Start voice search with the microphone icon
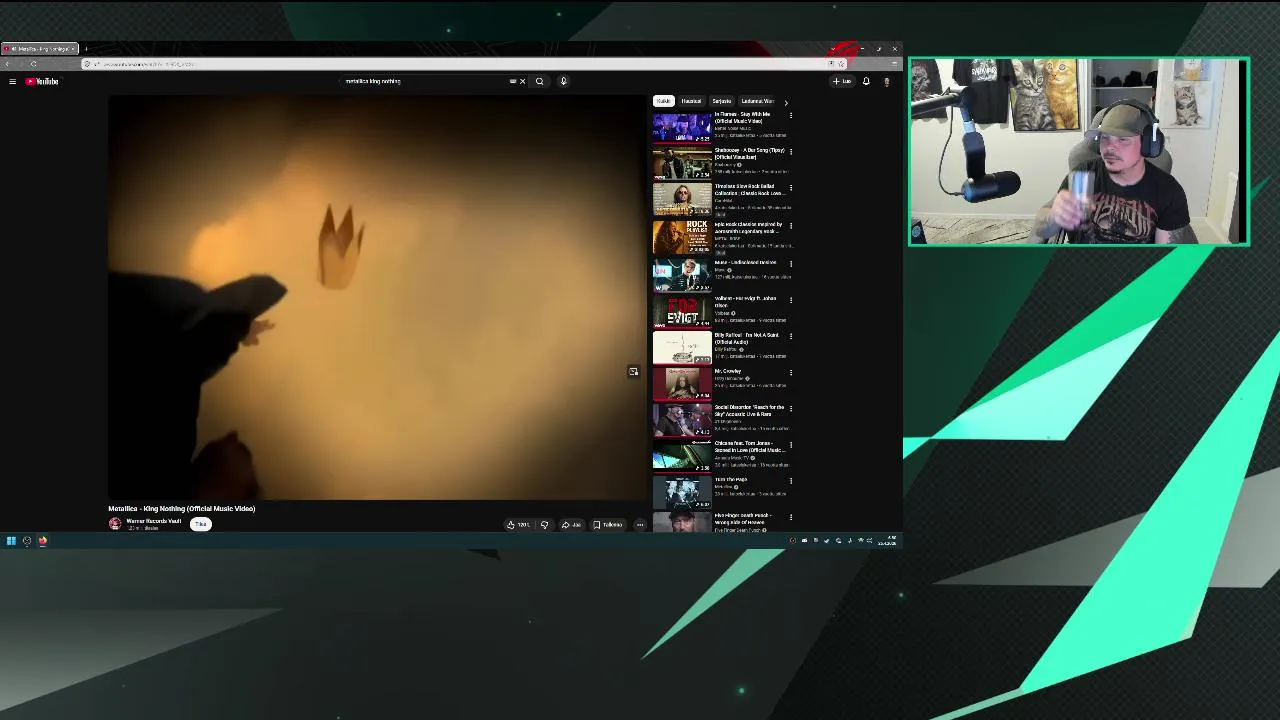 click(x=563, y=81)
